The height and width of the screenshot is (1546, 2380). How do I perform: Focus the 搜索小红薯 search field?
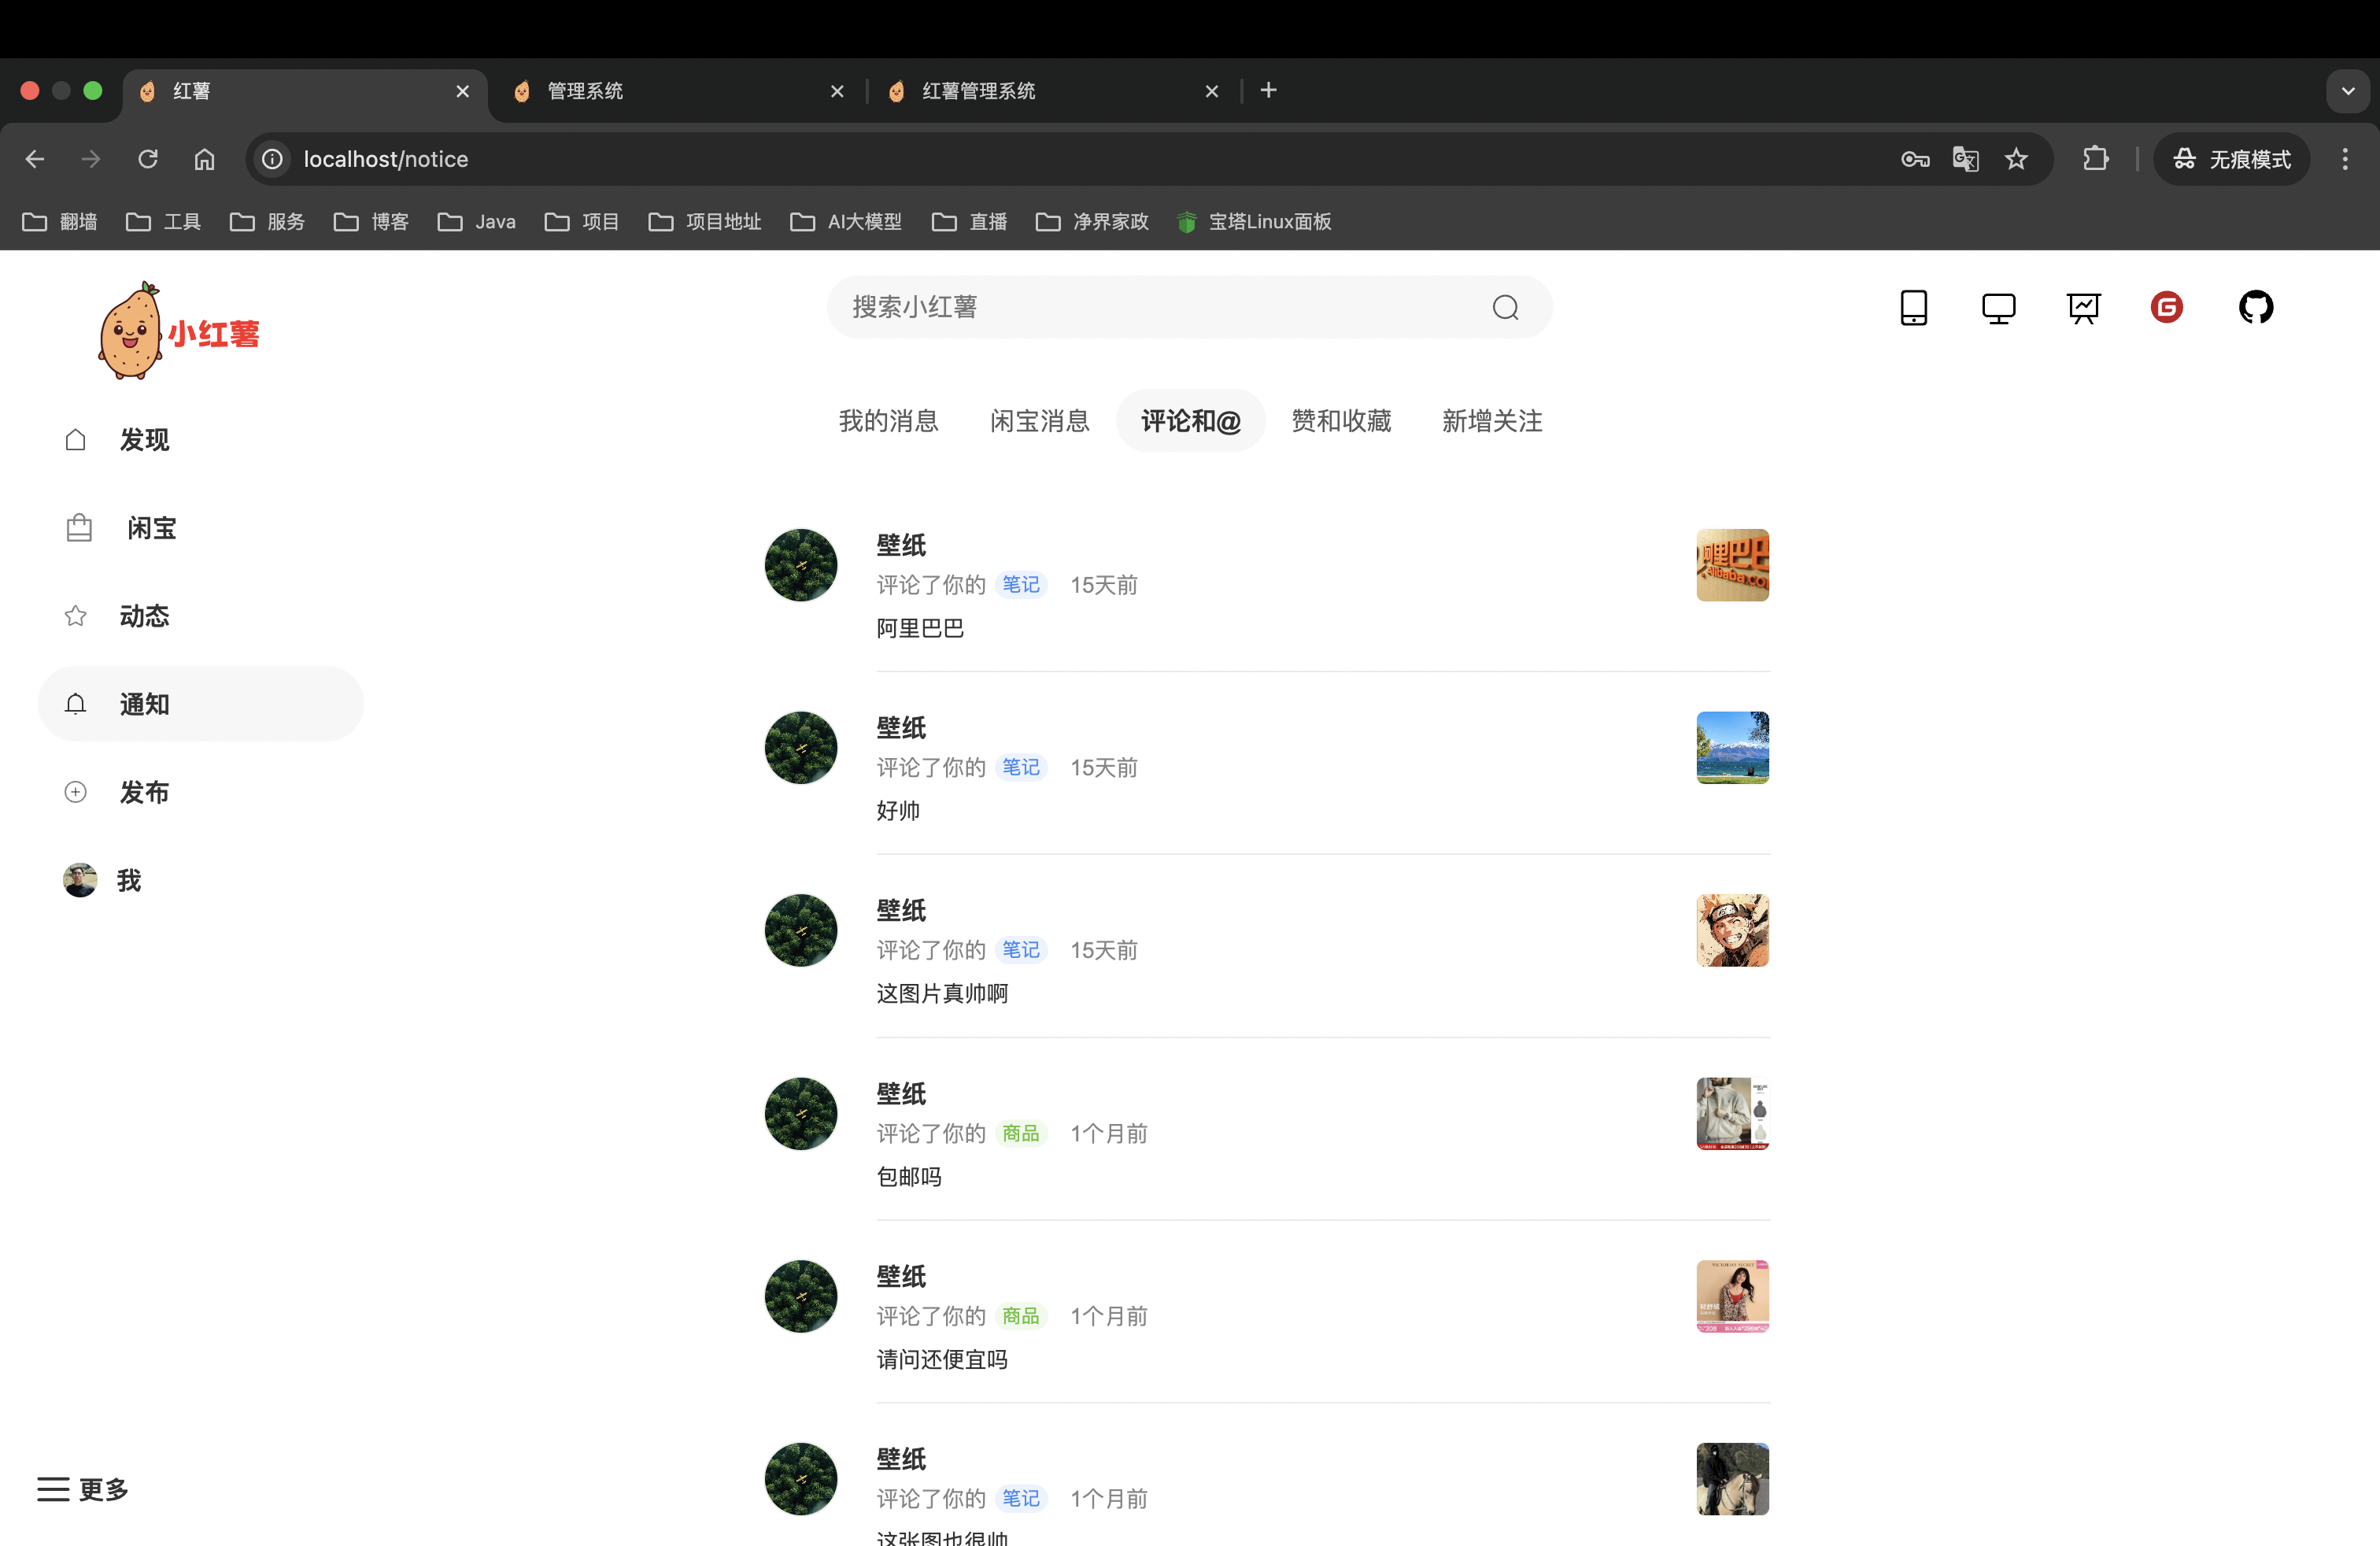point(1150,307)
